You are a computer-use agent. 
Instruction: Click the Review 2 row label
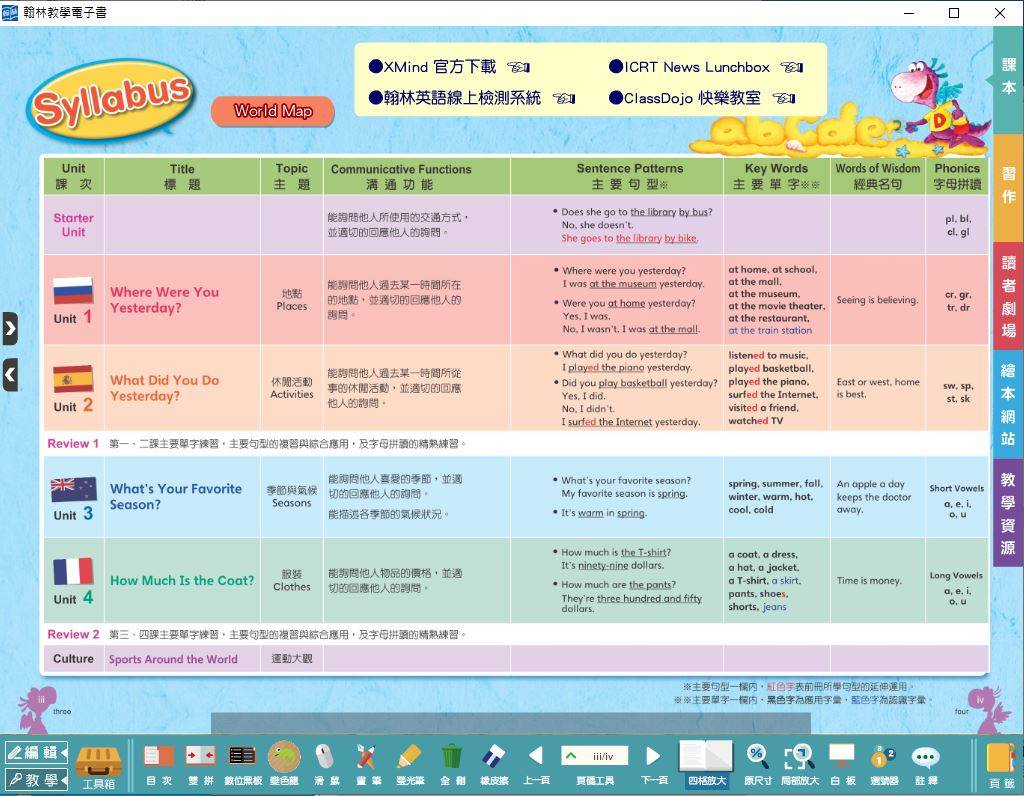[x=73, y=634]
